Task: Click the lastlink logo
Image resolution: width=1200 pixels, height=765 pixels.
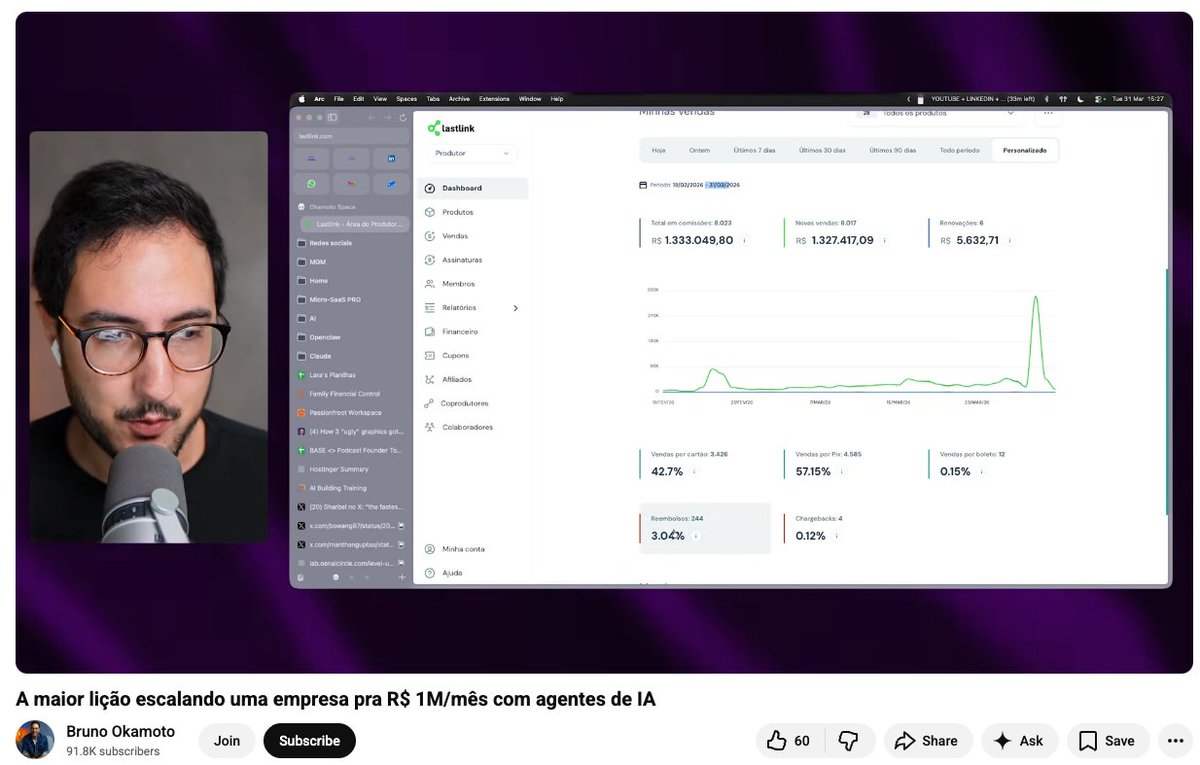Action: (449, 128)
